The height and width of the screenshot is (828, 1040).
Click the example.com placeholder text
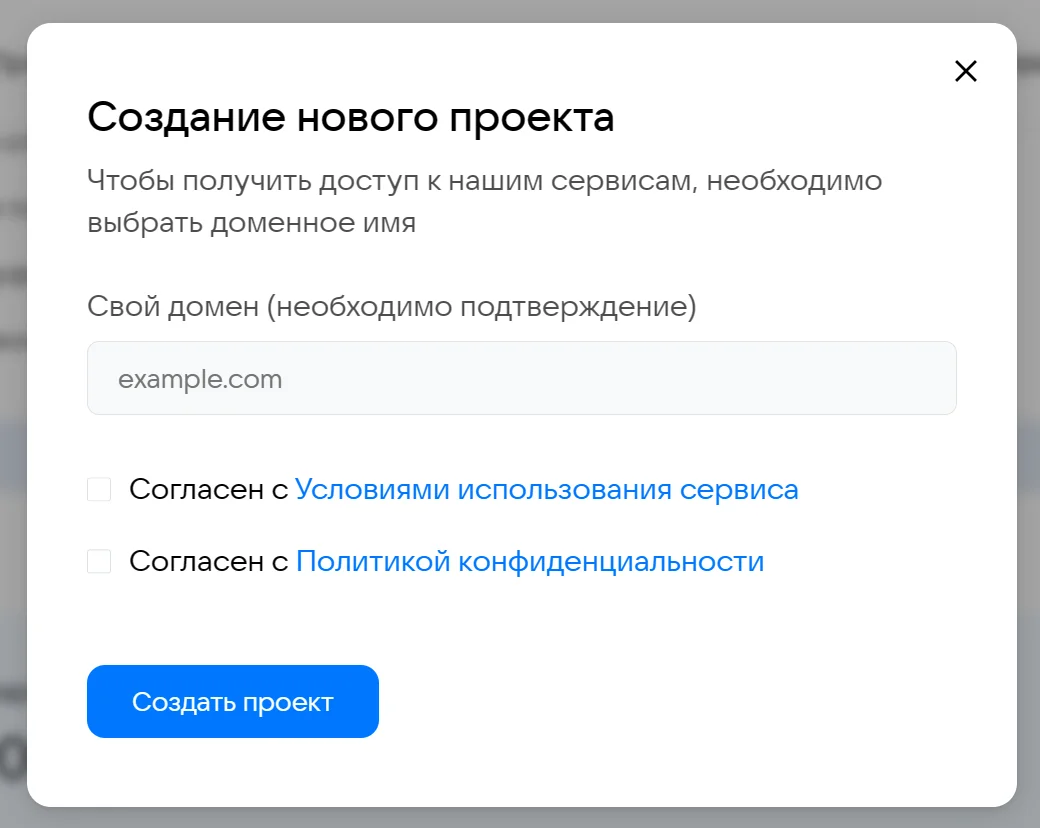(200, 379)
